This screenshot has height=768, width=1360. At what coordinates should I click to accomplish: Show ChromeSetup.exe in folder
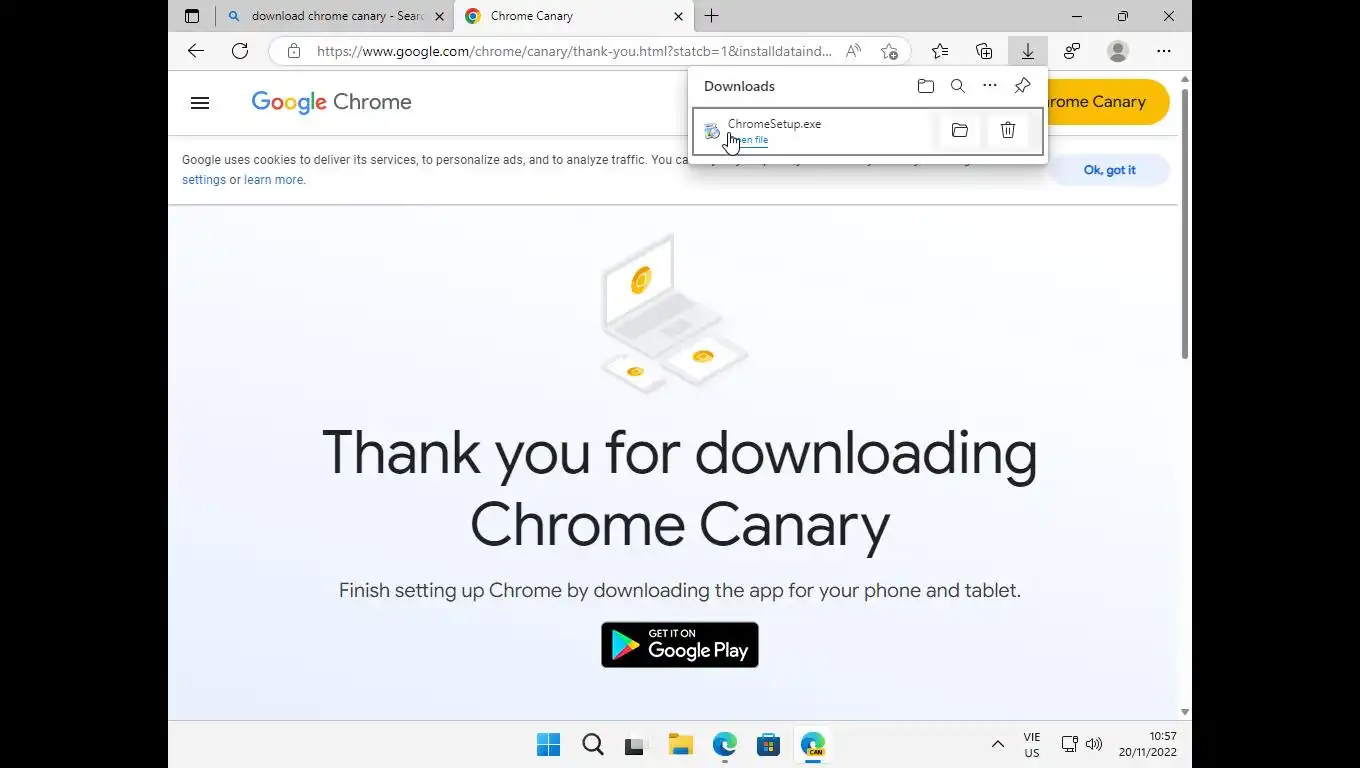tap(960, 130)
